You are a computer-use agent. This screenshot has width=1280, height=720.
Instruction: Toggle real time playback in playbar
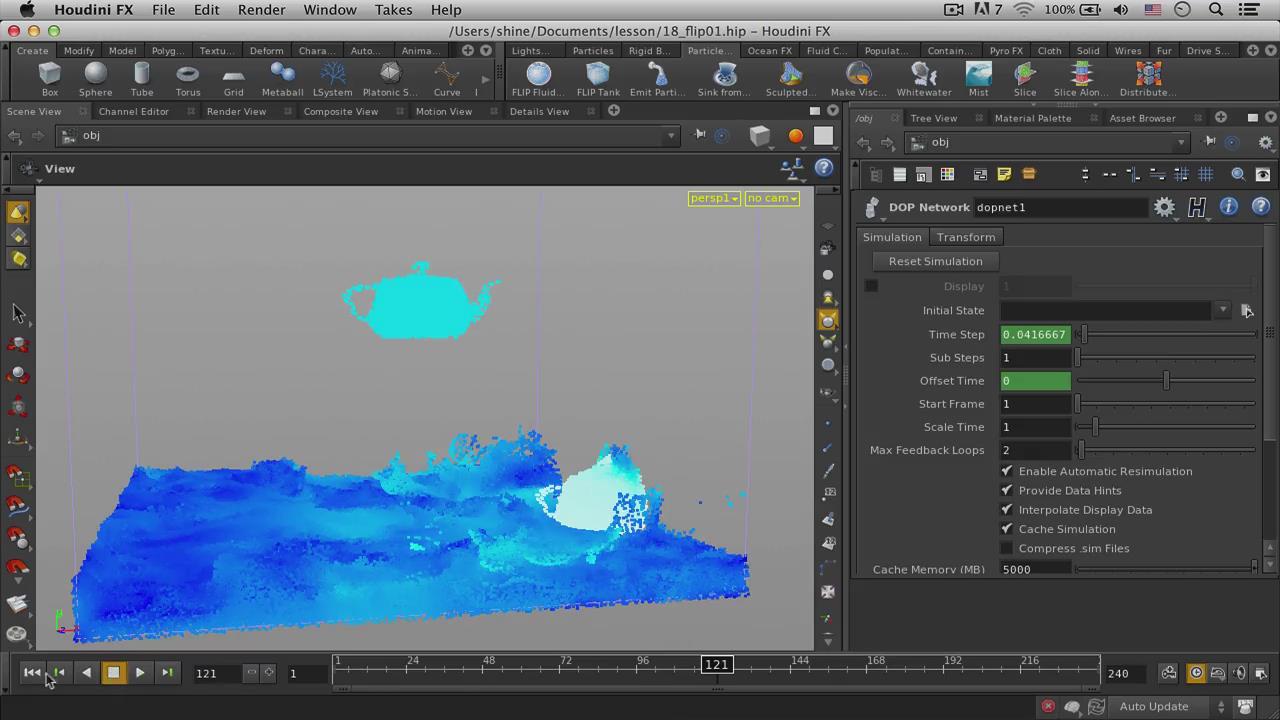1196,673
